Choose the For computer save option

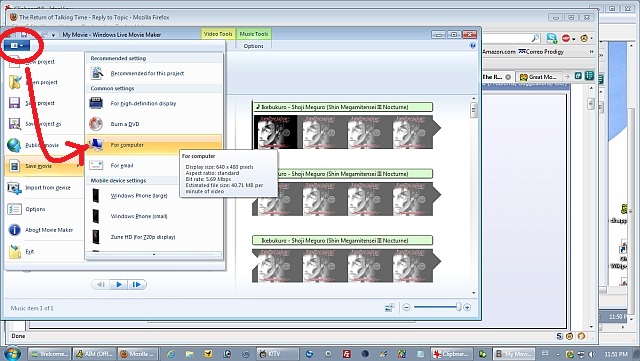tap(154, 145)
